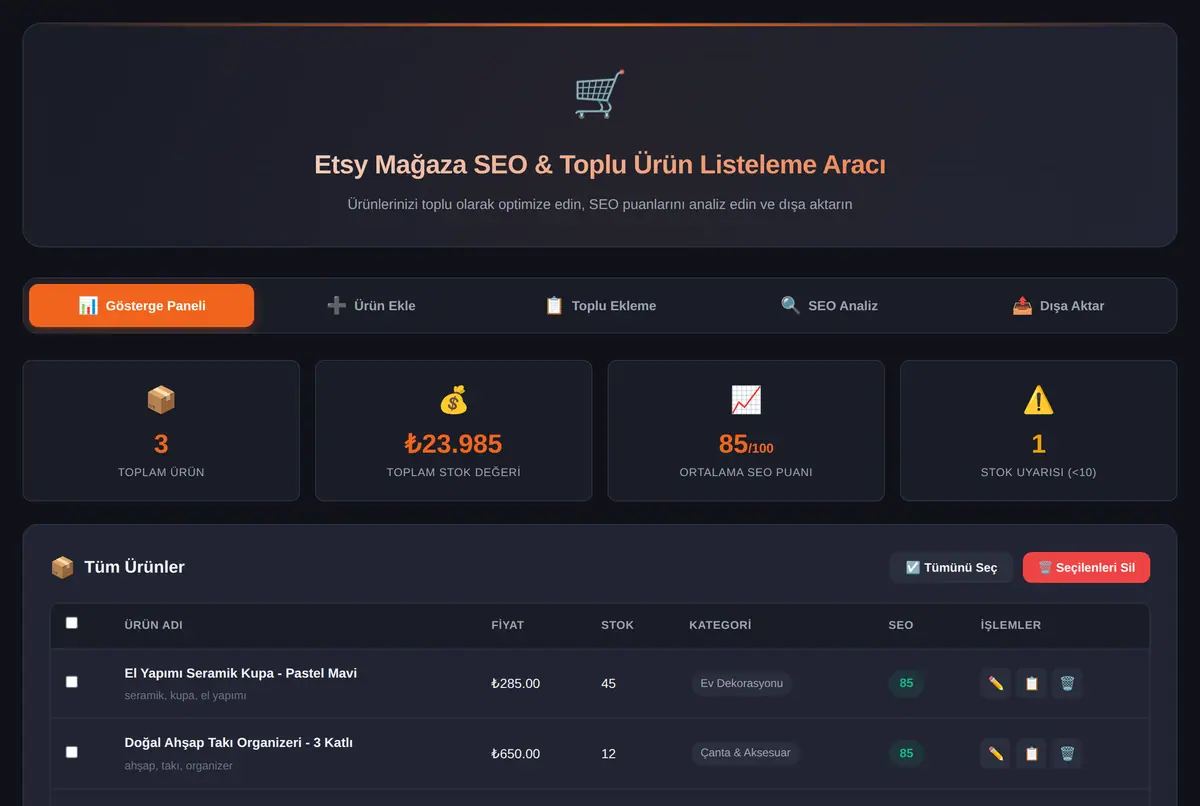Click the tags text 'seramik, kupa, el yapımı'
1200x806 pixels.
click(185, 695)
